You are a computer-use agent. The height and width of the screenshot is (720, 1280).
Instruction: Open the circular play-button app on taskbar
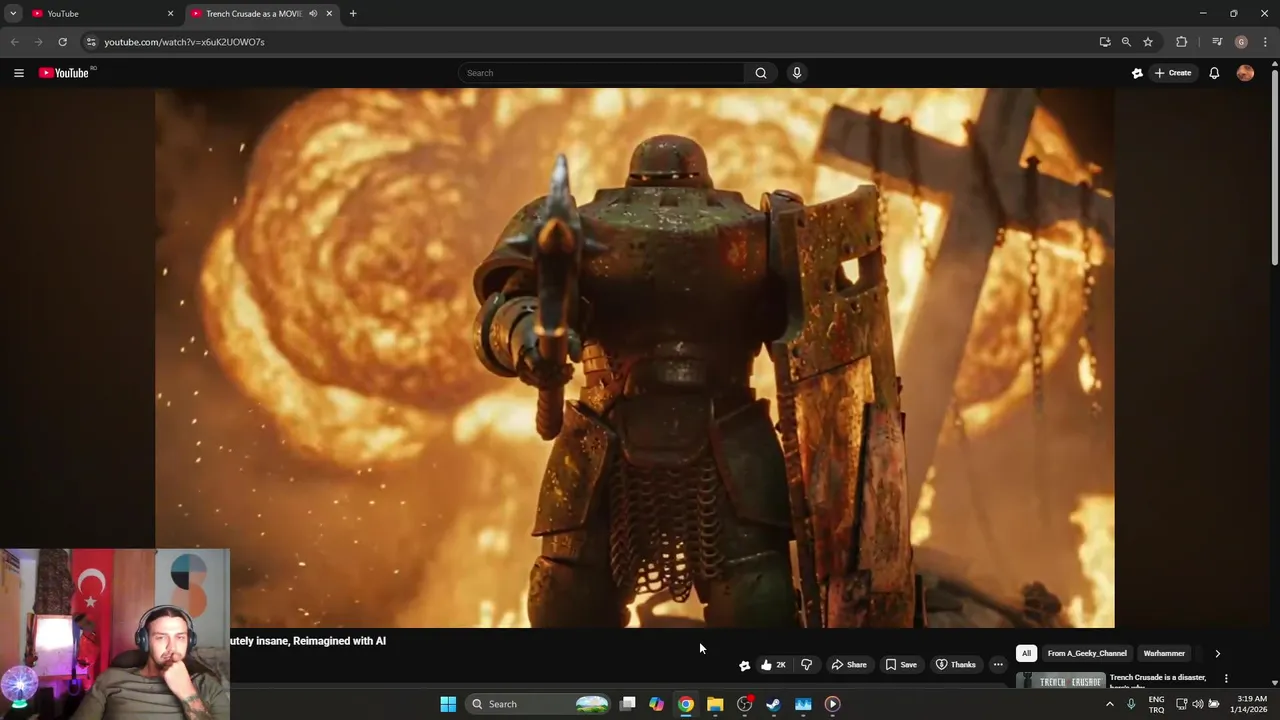tap(832, 704)
